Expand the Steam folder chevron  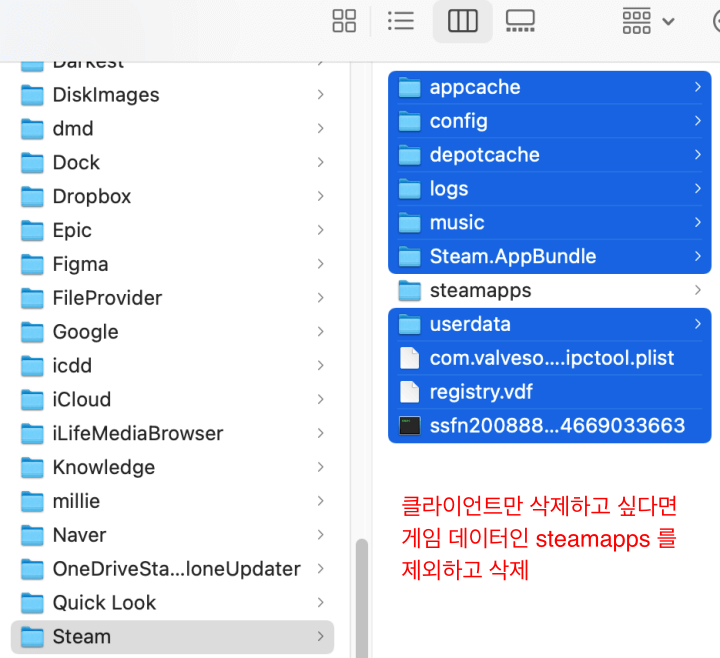pos(321,636)
